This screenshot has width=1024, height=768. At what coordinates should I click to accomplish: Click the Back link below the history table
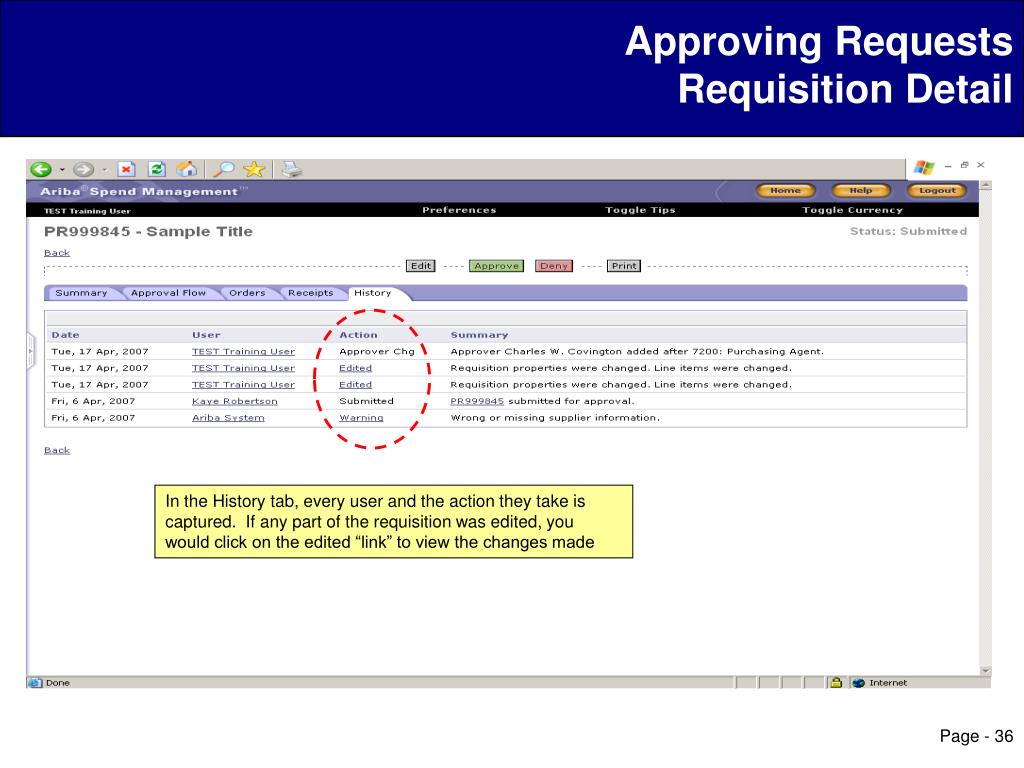[57, 450]
